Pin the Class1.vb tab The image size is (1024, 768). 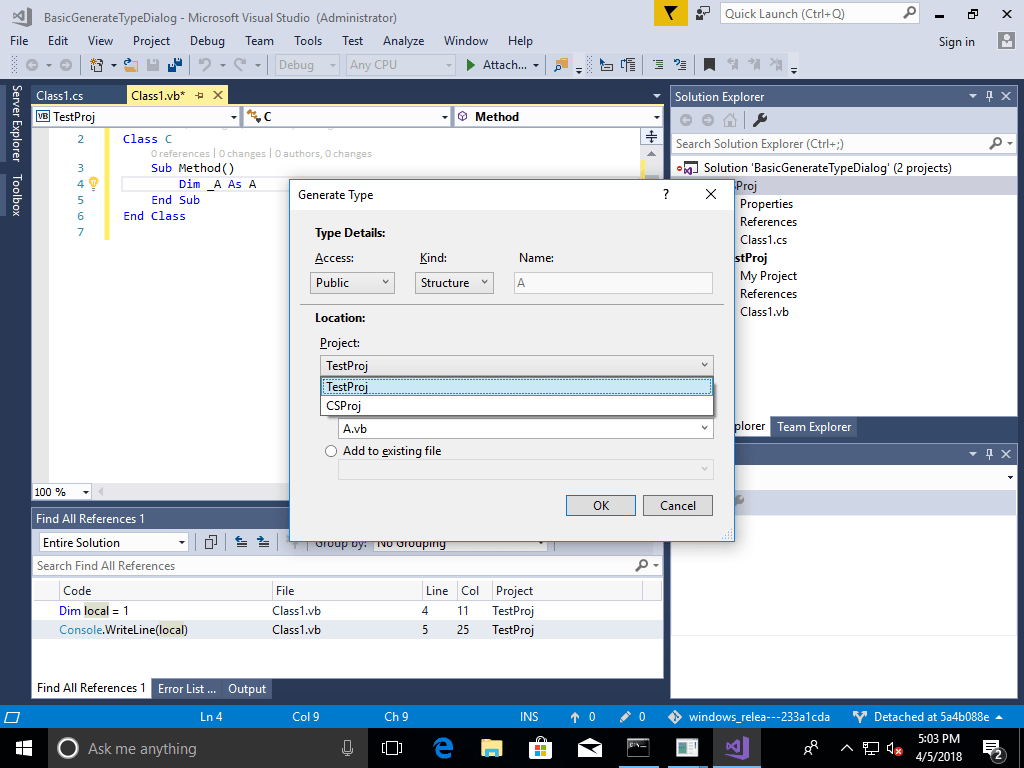click(x=200, y=95)
